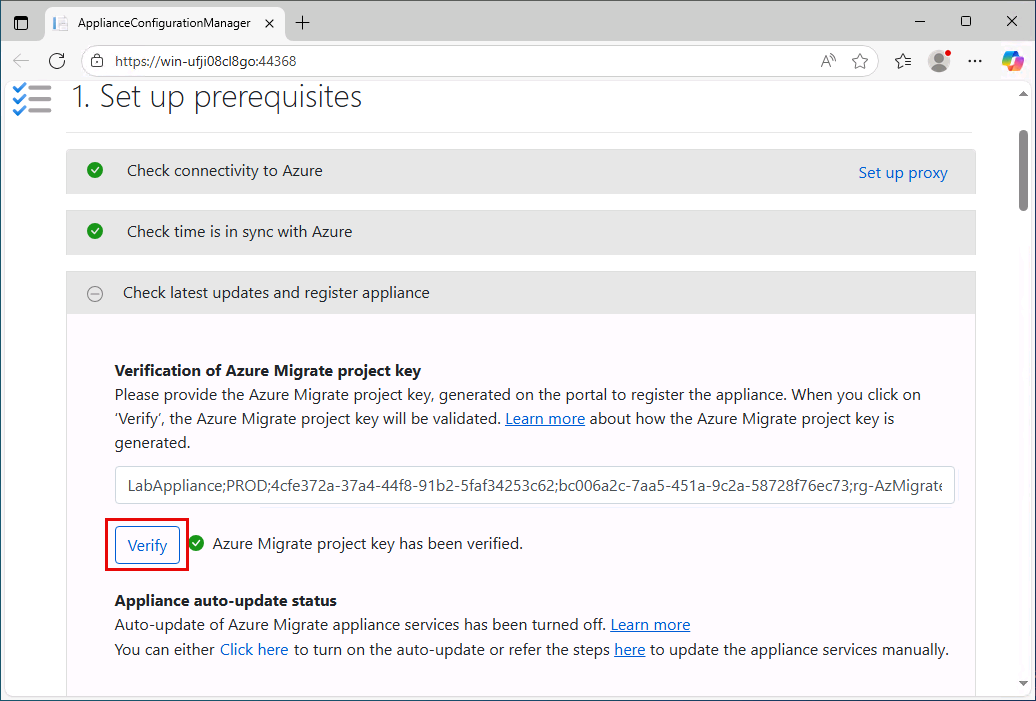Refresh the current page

coord(57,61)
